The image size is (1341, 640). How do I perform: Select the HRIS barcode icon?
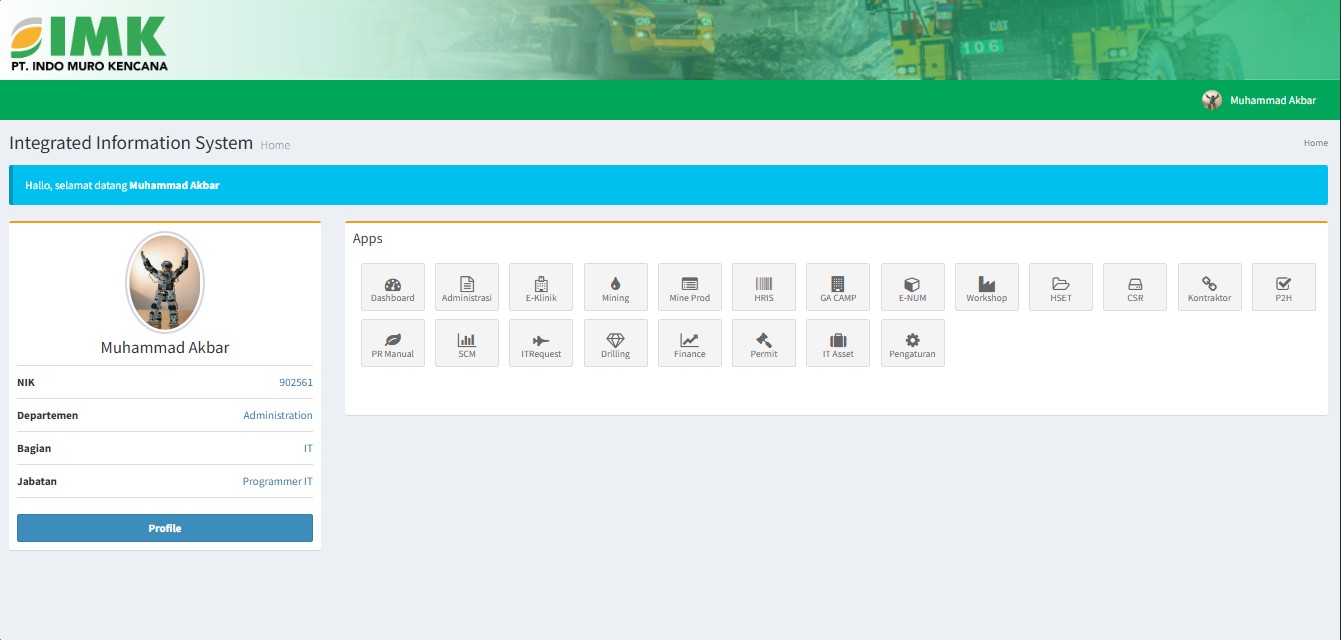(764, 287)
